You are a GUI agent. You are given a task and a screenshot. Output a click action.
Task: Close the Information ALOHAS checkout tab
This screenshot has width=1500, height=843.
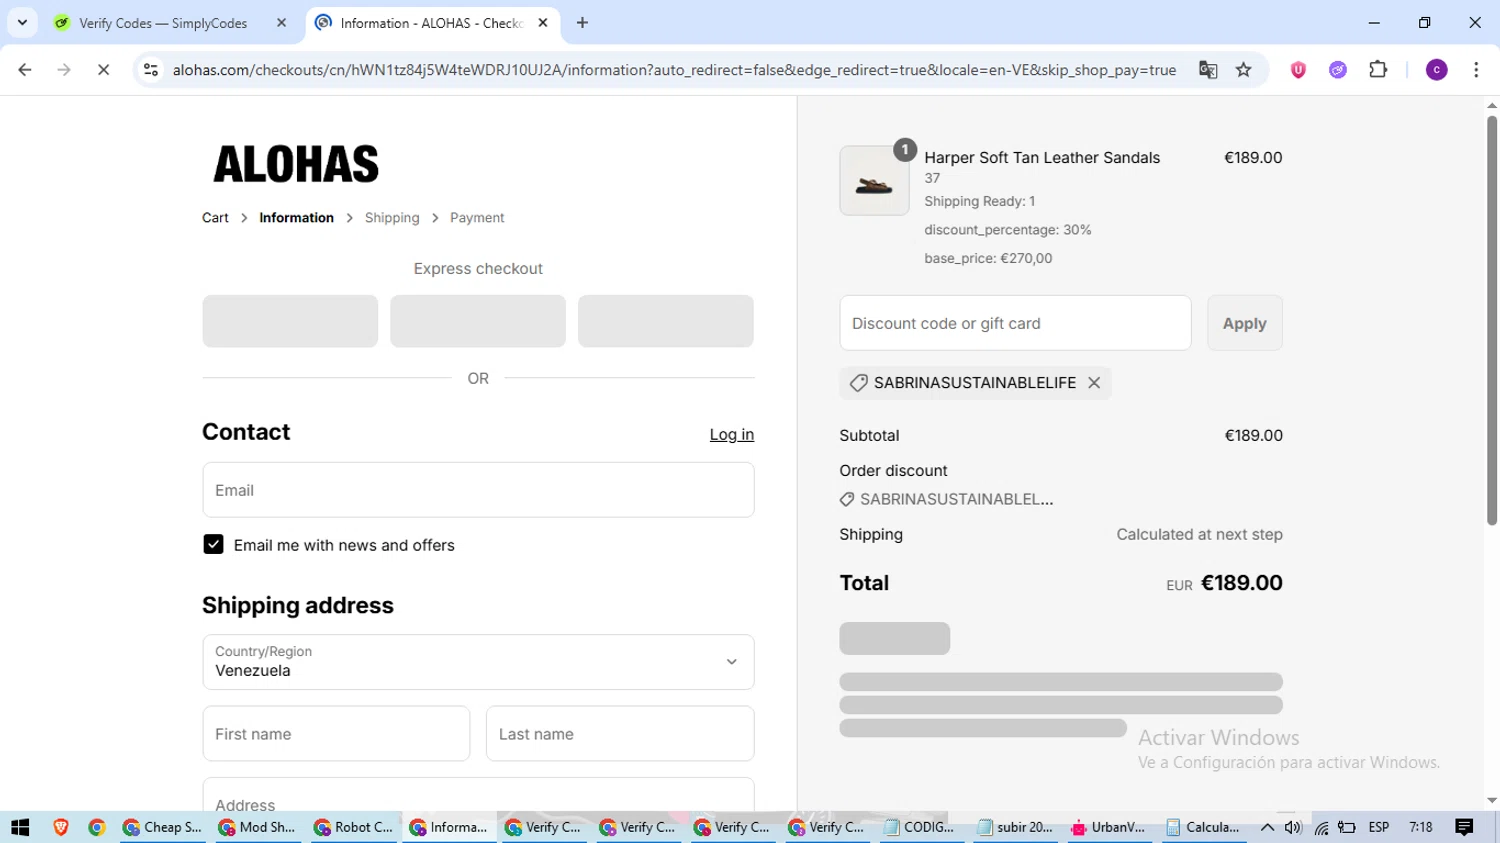click(543, 23)
